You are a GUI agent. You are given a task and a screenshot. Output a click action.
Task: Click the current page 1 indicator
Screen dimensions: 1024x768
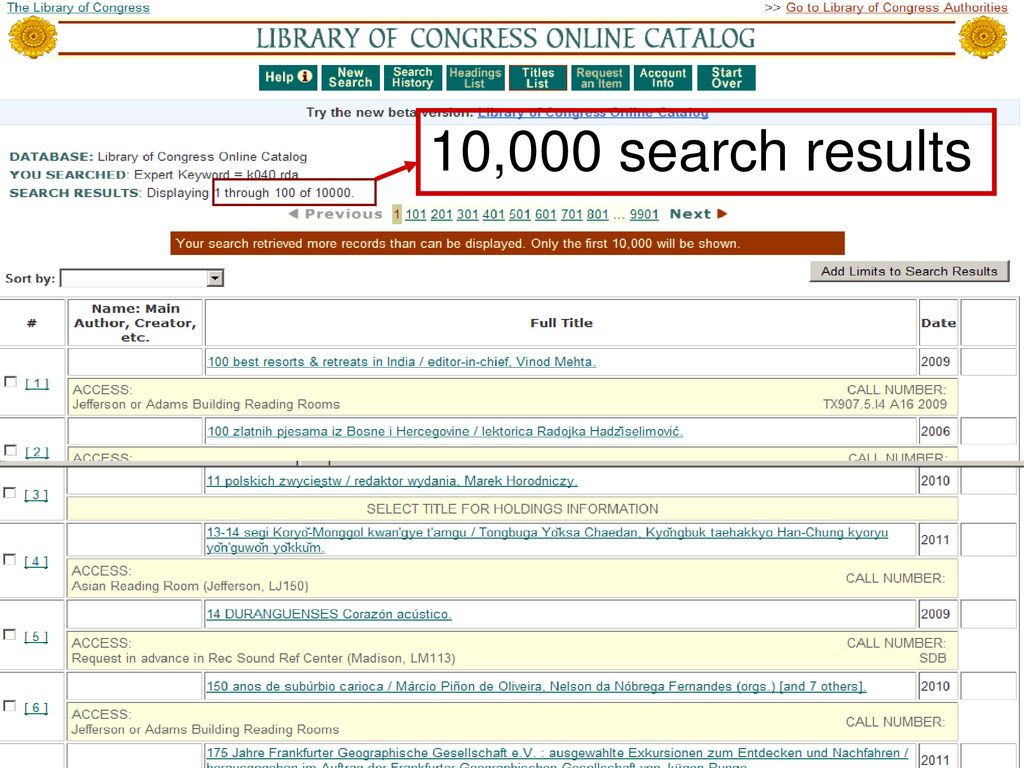point(396,214)
